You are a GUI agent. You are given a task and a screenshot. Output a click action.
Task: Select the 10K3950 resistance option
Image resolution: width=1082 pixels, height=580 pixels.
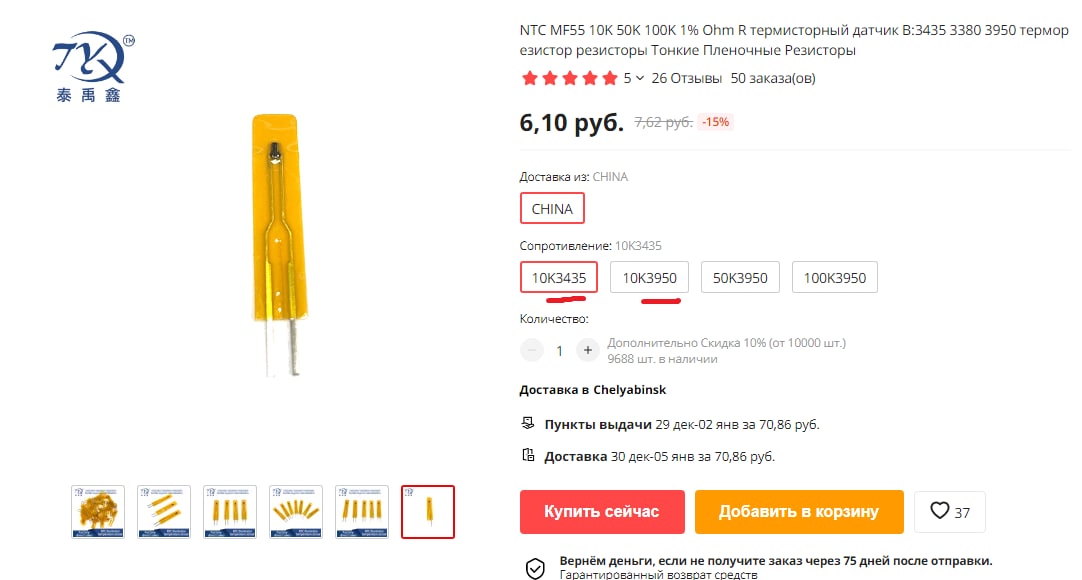click(x=649, y=277)
